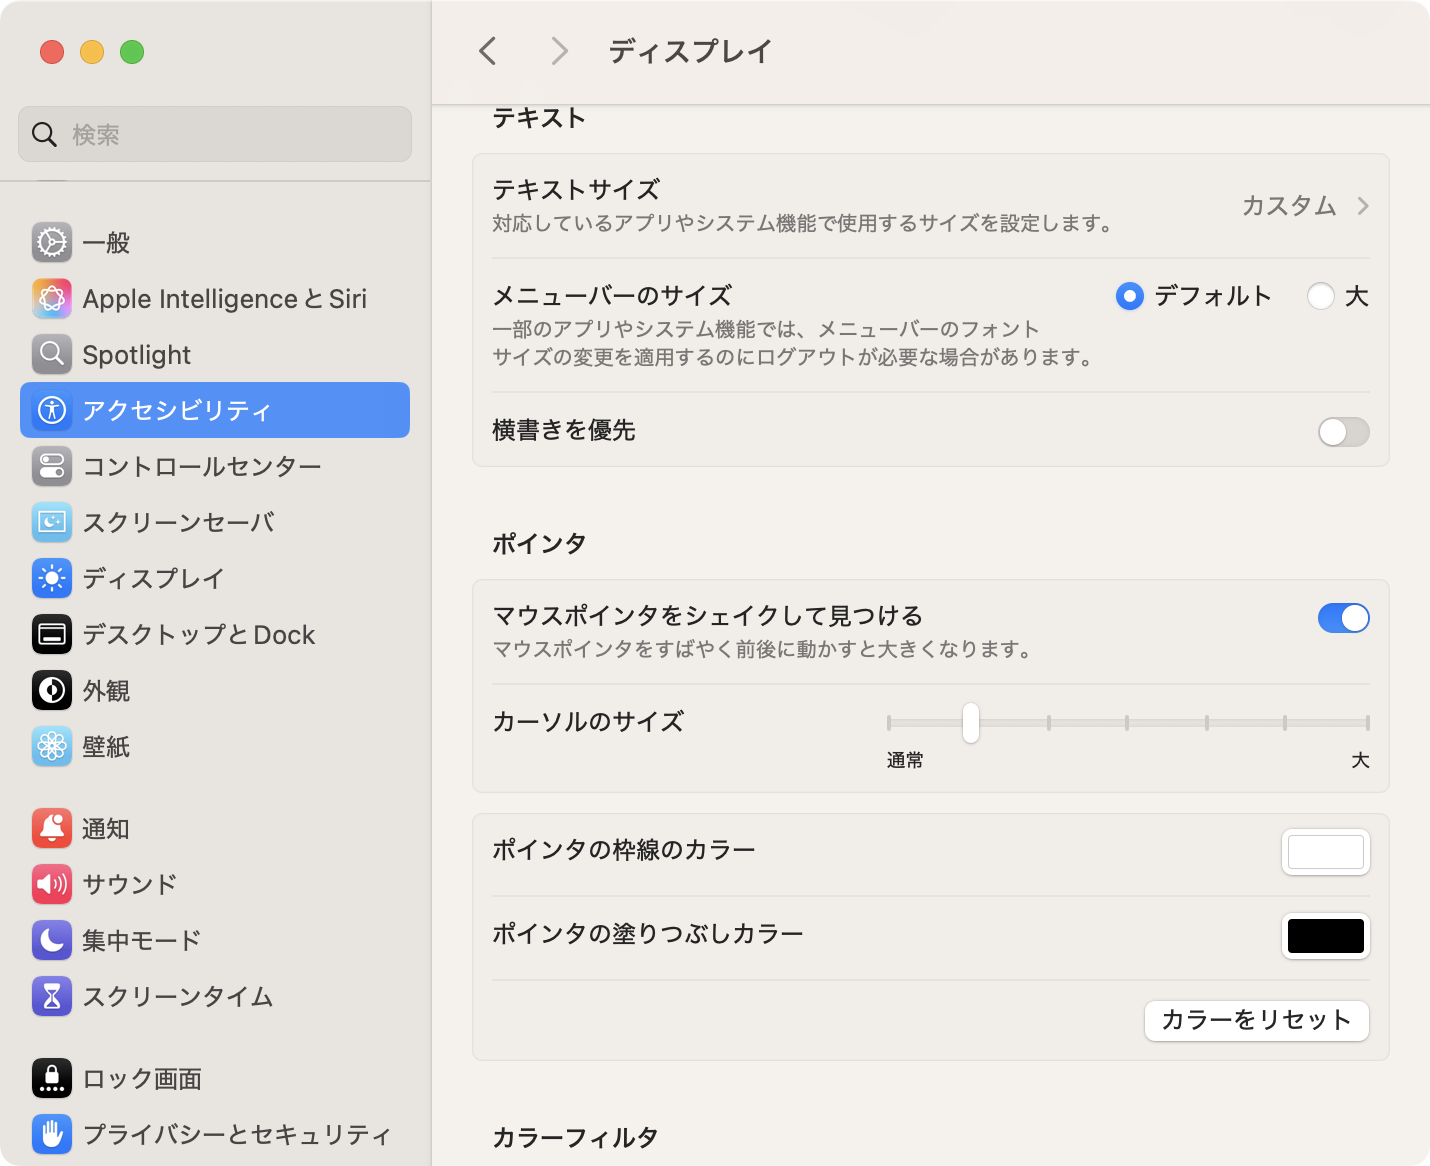Select ディスプレイ in the sidebar

(x=153, y=578)
